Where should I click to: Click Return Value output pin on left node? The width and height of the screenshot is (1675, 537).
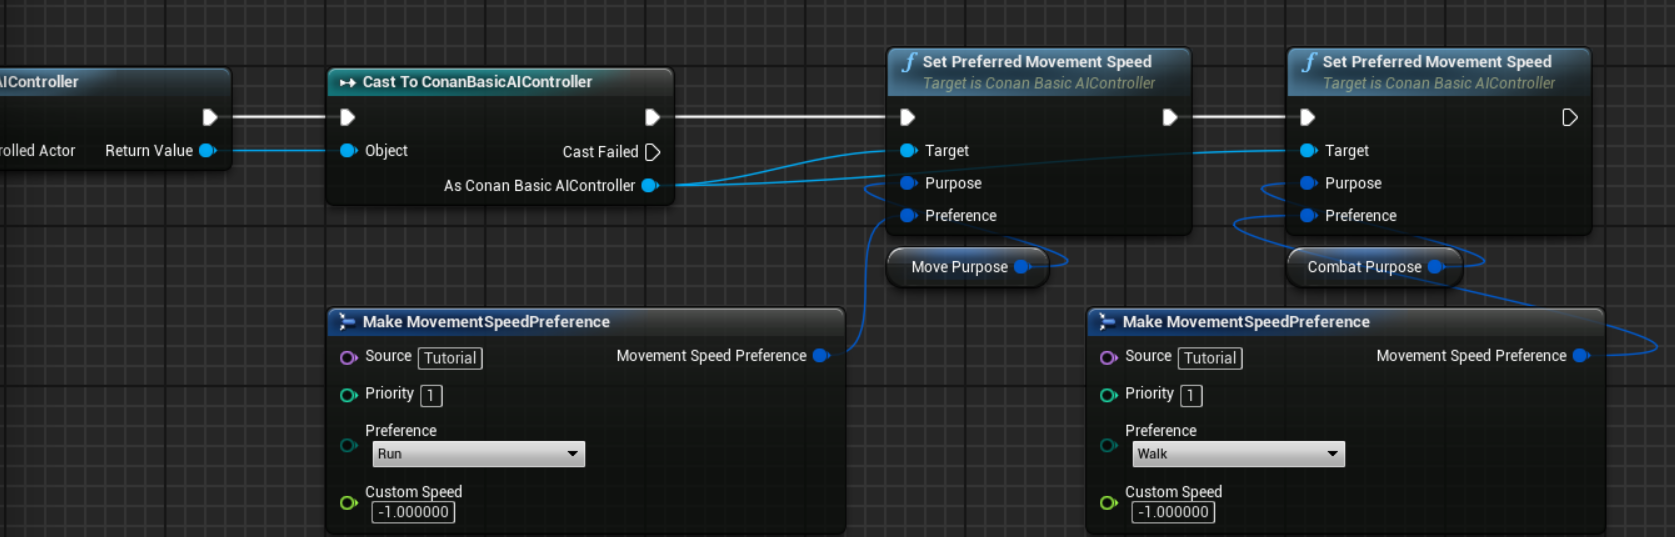(207, 151)
